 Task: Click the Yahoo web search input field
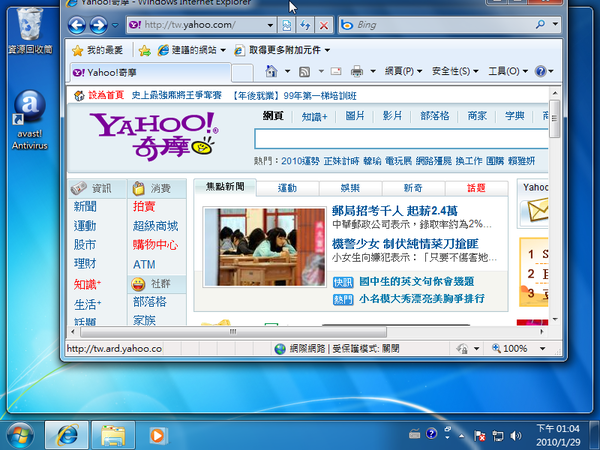pyautogui.click(x=401, y=139)
